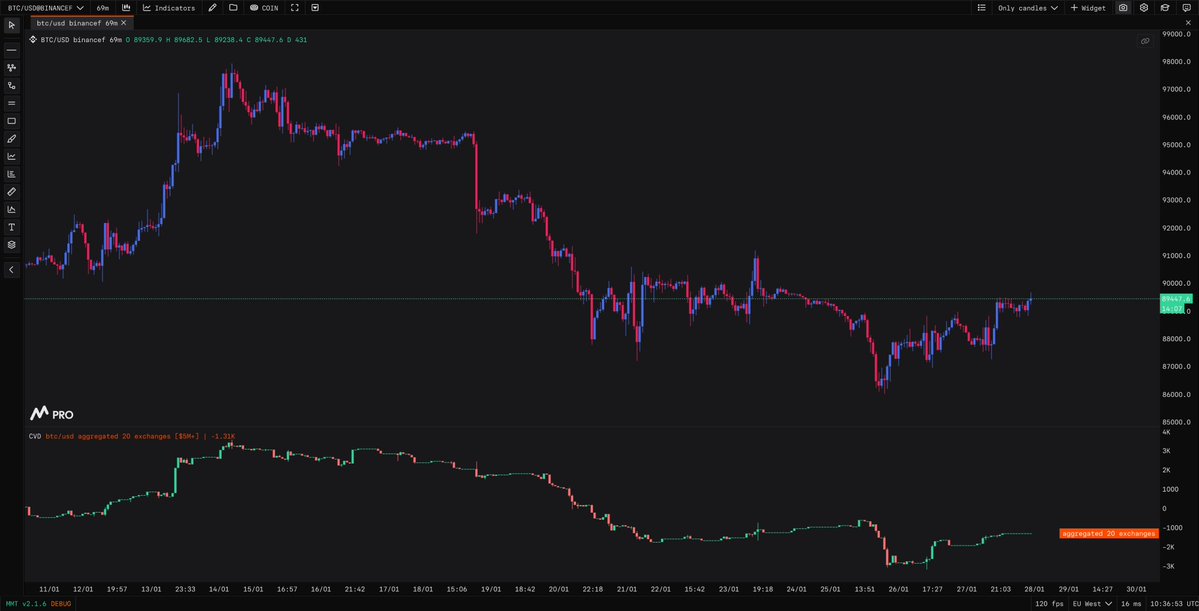Viewport: 1199px width, 611px height.
Task: Click the 4K CVD axis label
Action: [x=1167, y=432]
